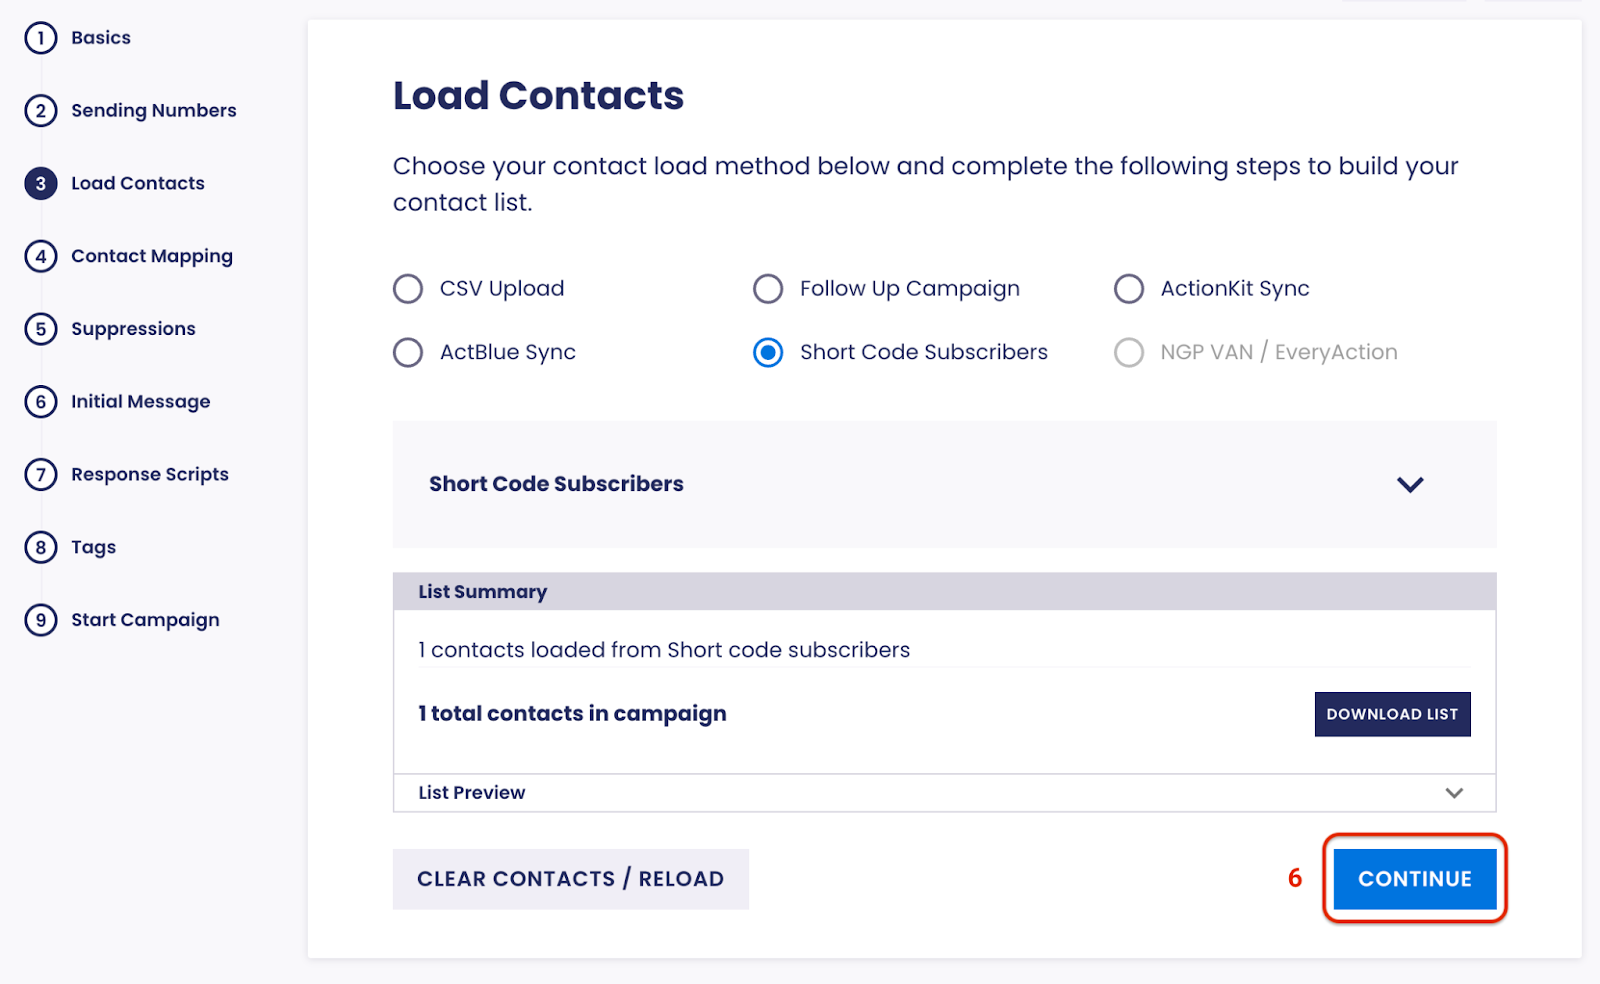Click the step 7 circle icon
This screenshot has width=1600, height=984.
click(41, 475)
